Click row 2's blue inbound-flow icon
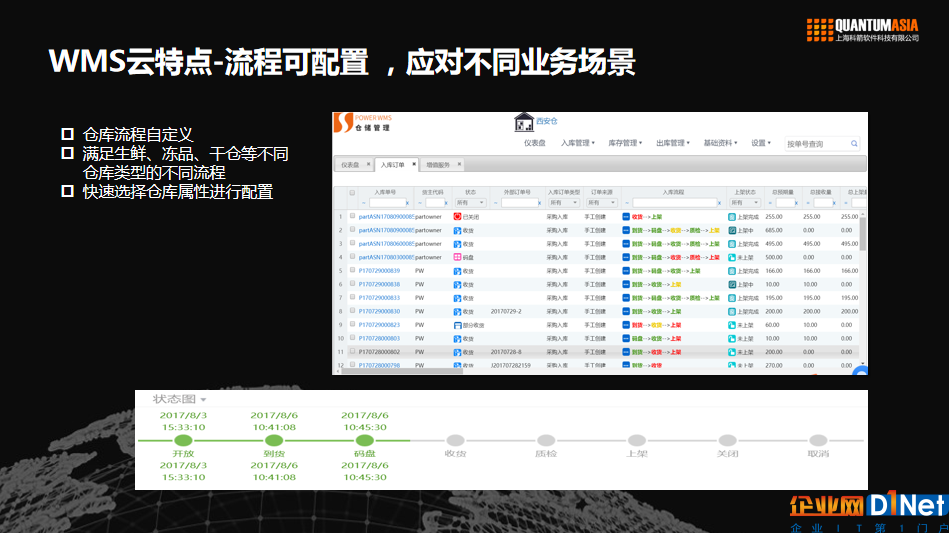Image resolution: width=949 pixels, height=533 pixels. 626,230
